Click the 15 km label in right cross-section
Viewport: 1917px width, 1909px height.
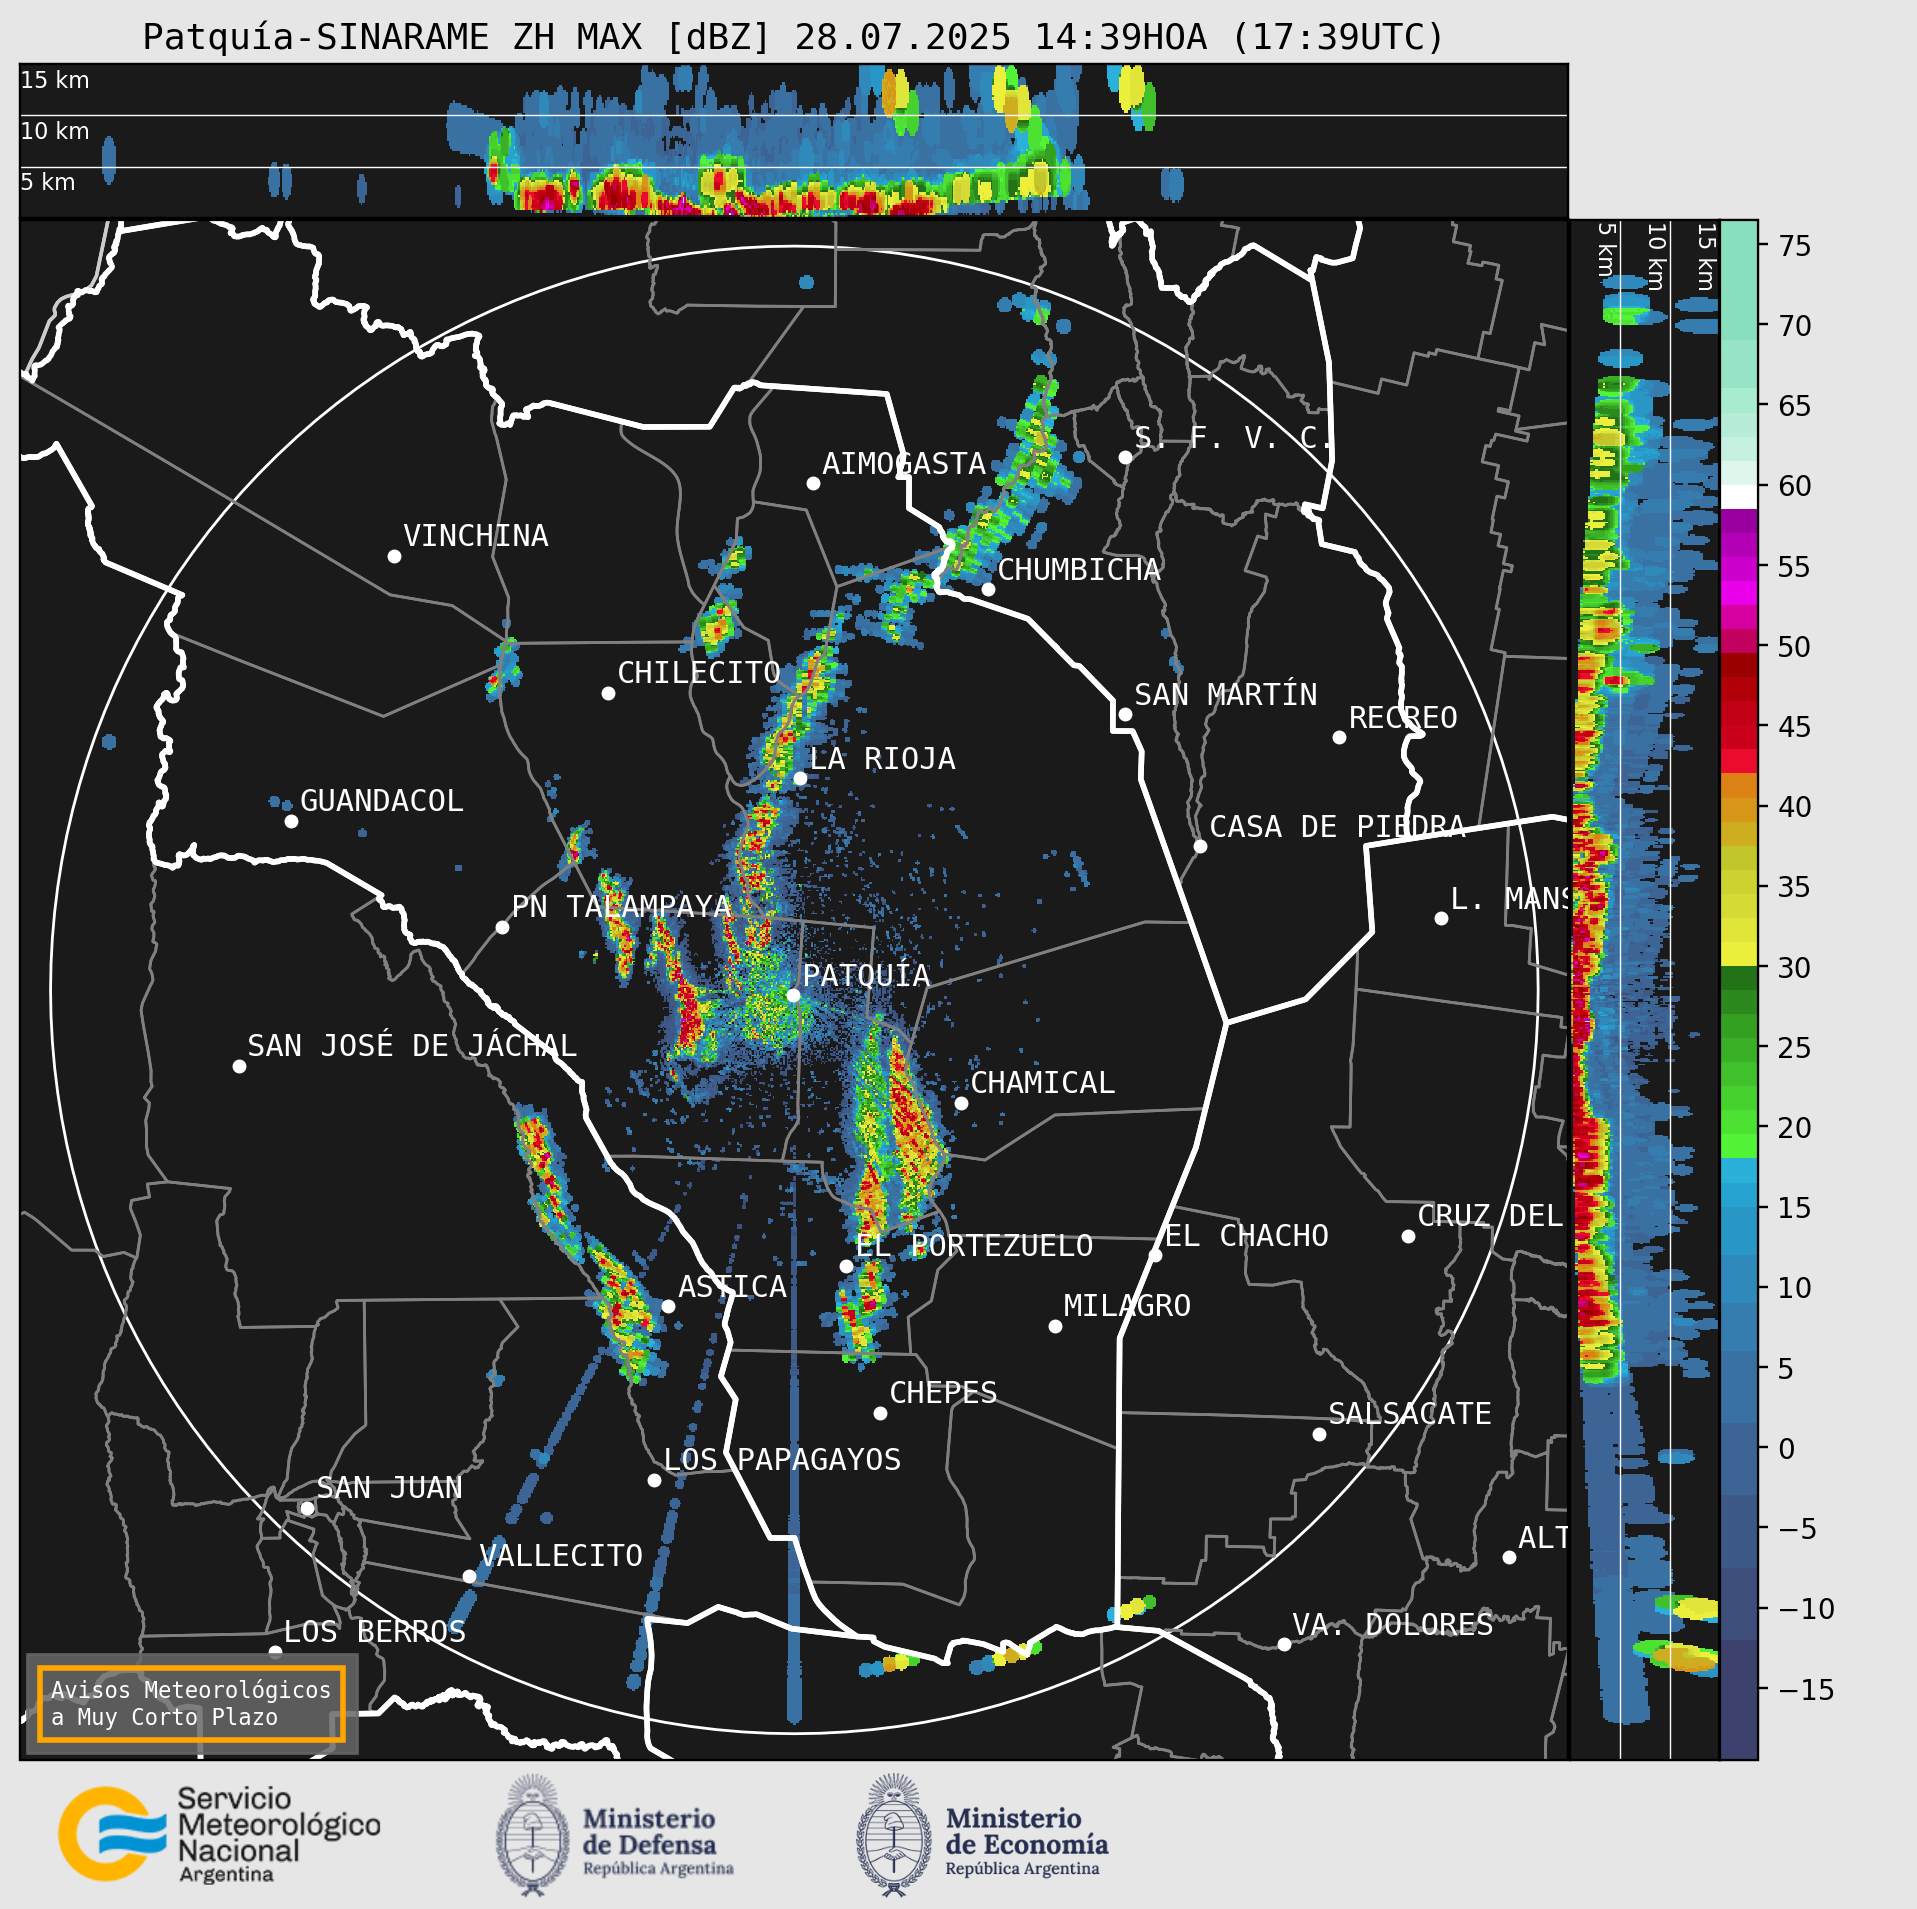point(1706,257)
